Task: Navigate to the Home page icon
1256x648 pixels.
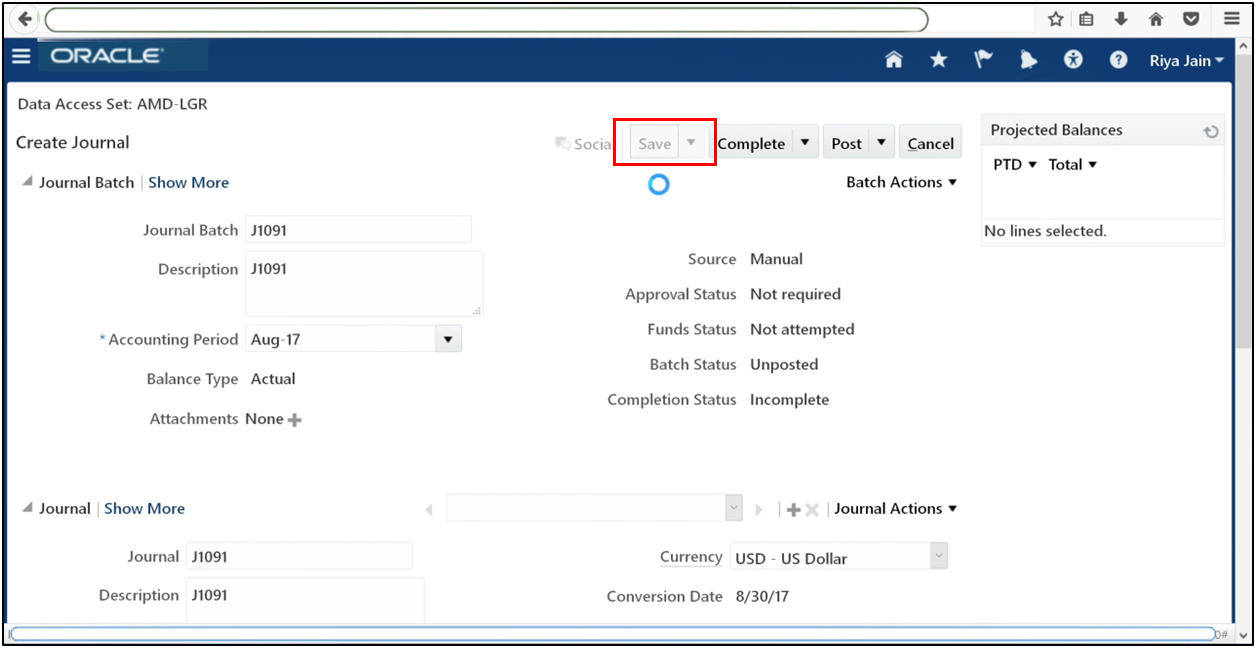Action: point(893,60)
